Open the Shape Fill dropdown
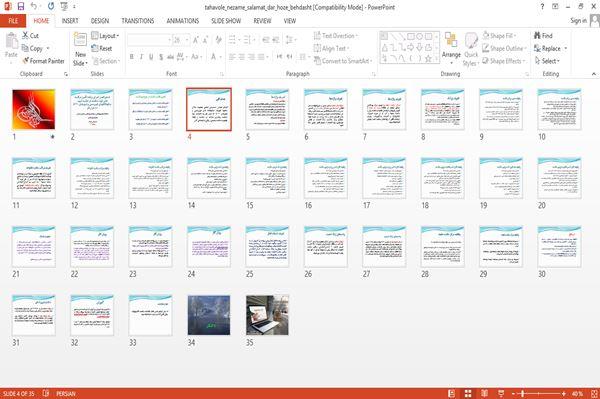 click(x=499, y=36)
